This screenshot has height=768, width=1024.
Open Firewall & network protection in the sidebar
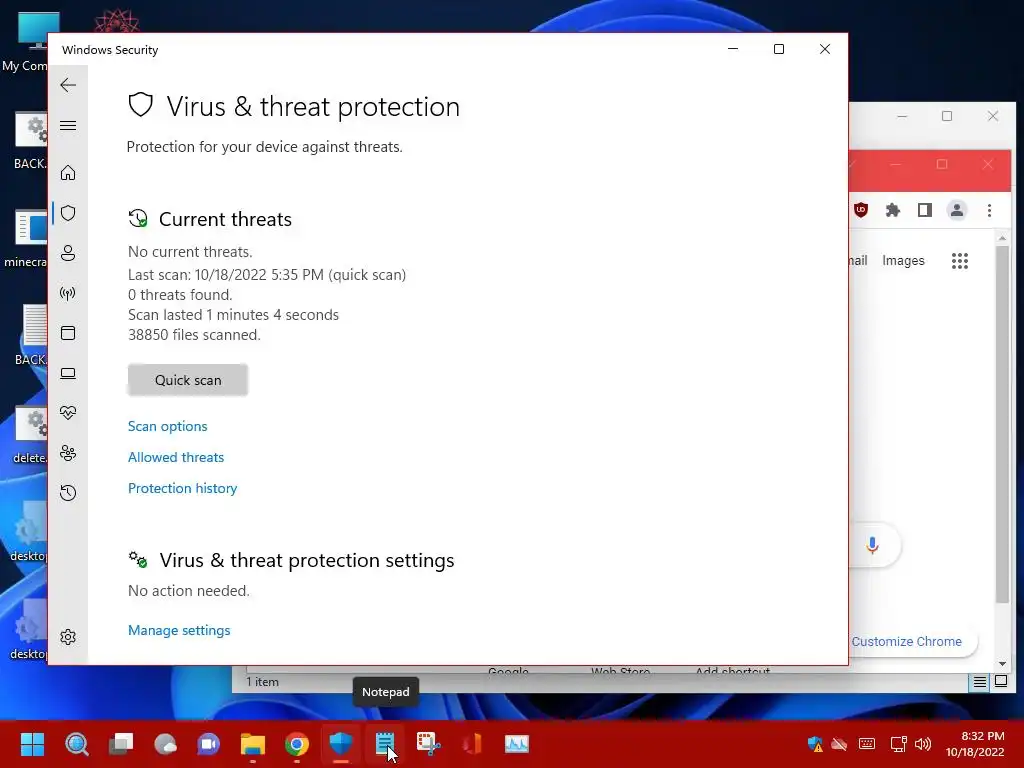coord(68,293)
